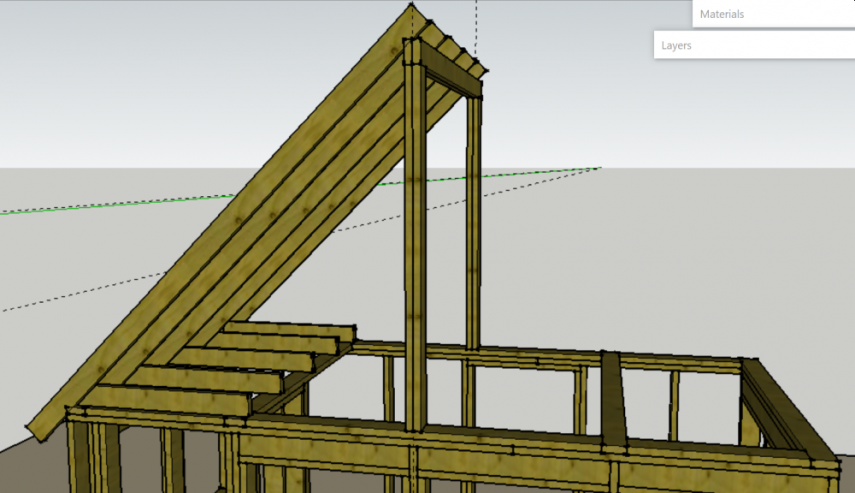855x493 pixels.
Task: Click the front wall top plate beam
Action: click(x=520, y=438)
